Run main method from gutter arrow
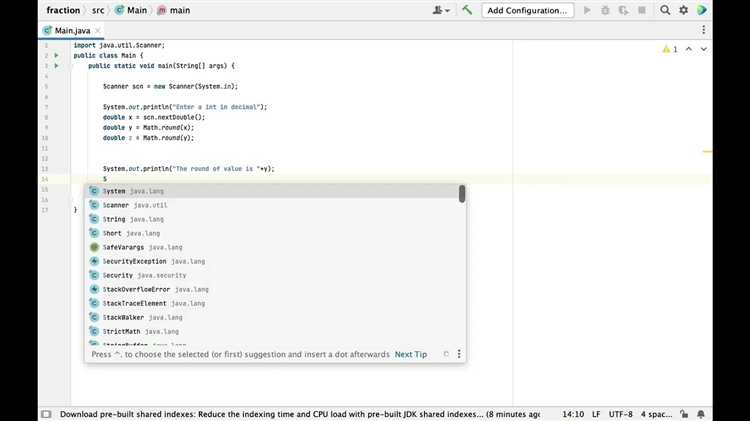Screen dimensions: 750x421 [x=56, y=66]
